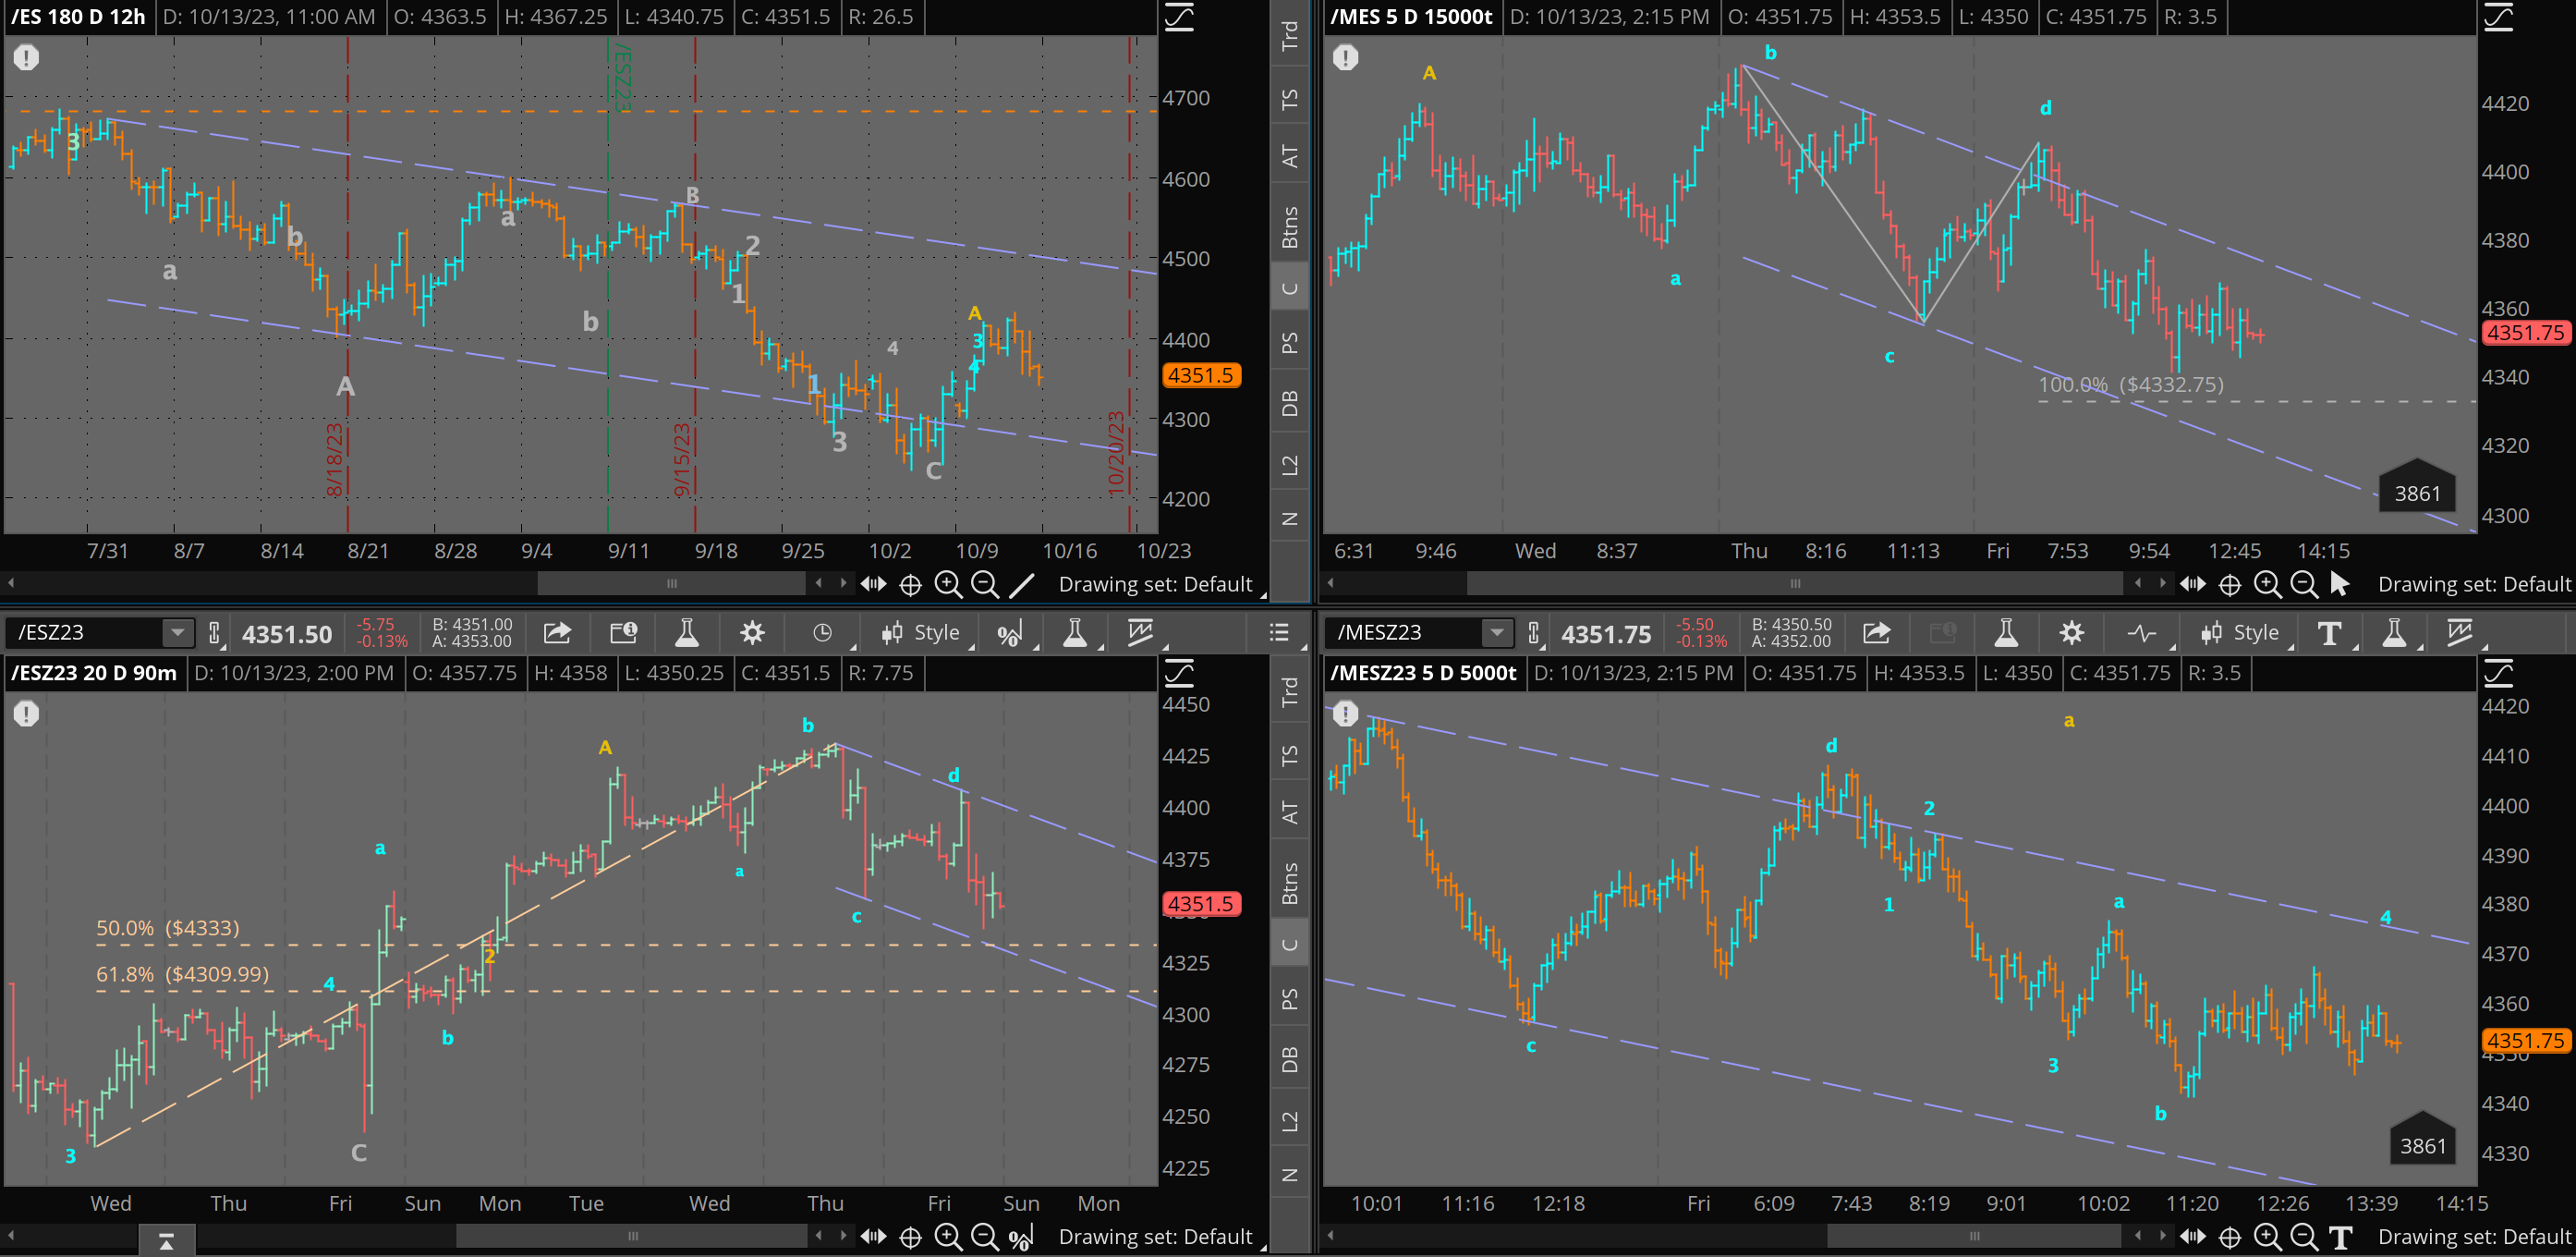
Task: Click the horizontal scrollbar thumb under /MES 15000t chart
Action: (1795, 583)
